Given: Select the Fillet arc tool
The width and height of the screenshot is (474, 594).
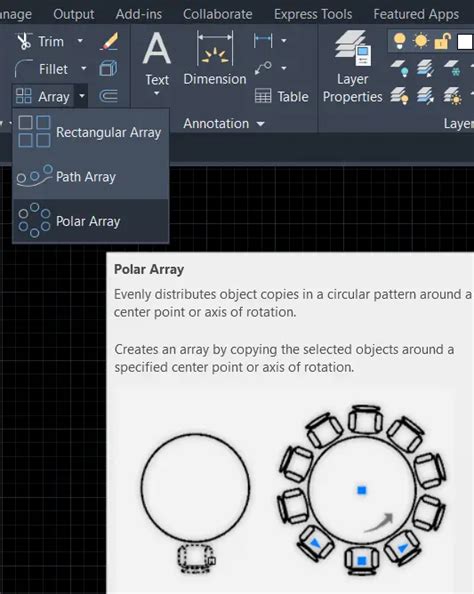Looking at the screenshot, I should click(x=23, y=69).
